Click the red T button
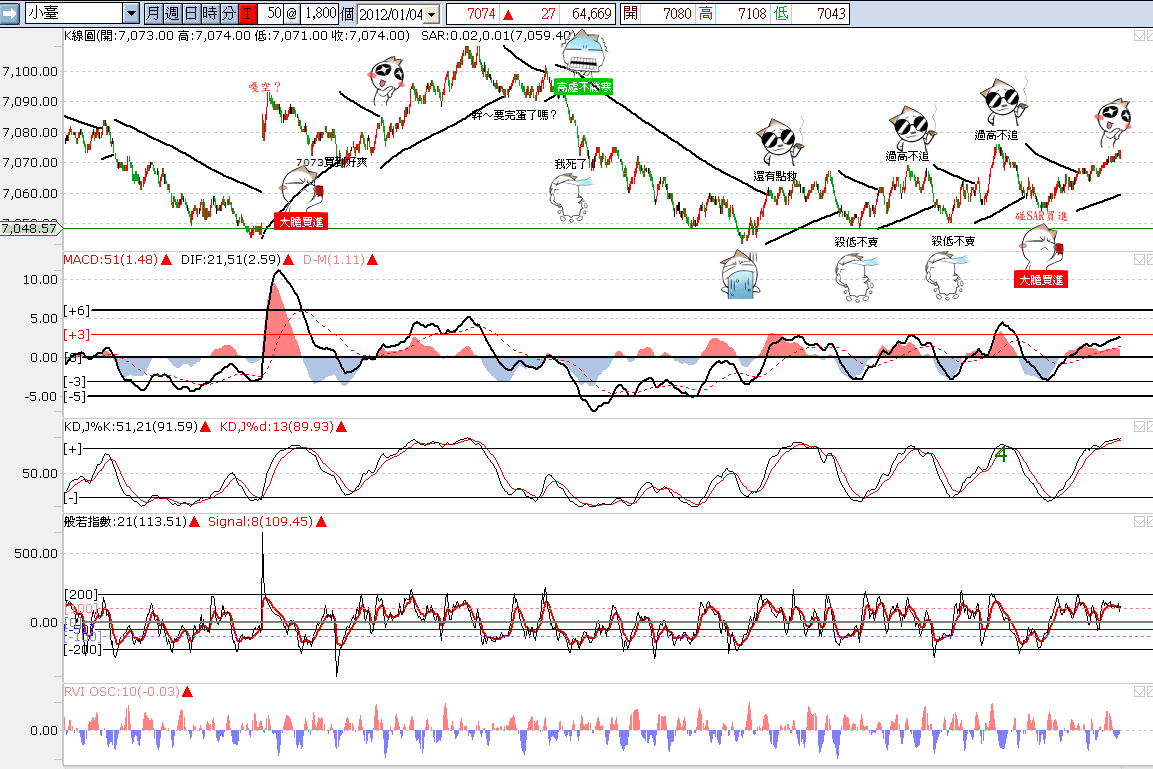This screenshot has width=1153, height=769. (248, 13)
